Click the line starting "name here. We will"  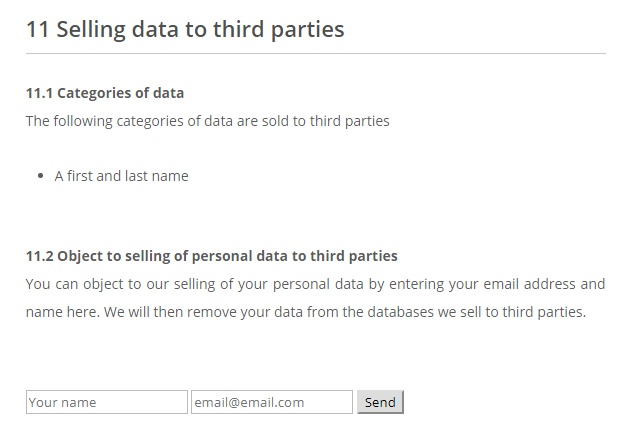306,312
